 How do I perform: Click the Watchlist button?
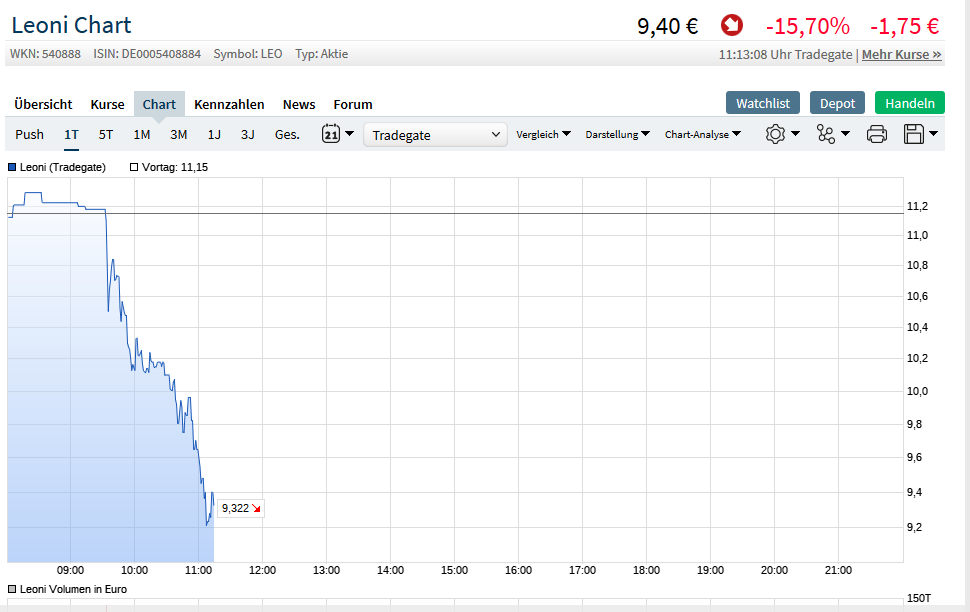(x=763, y=103)
